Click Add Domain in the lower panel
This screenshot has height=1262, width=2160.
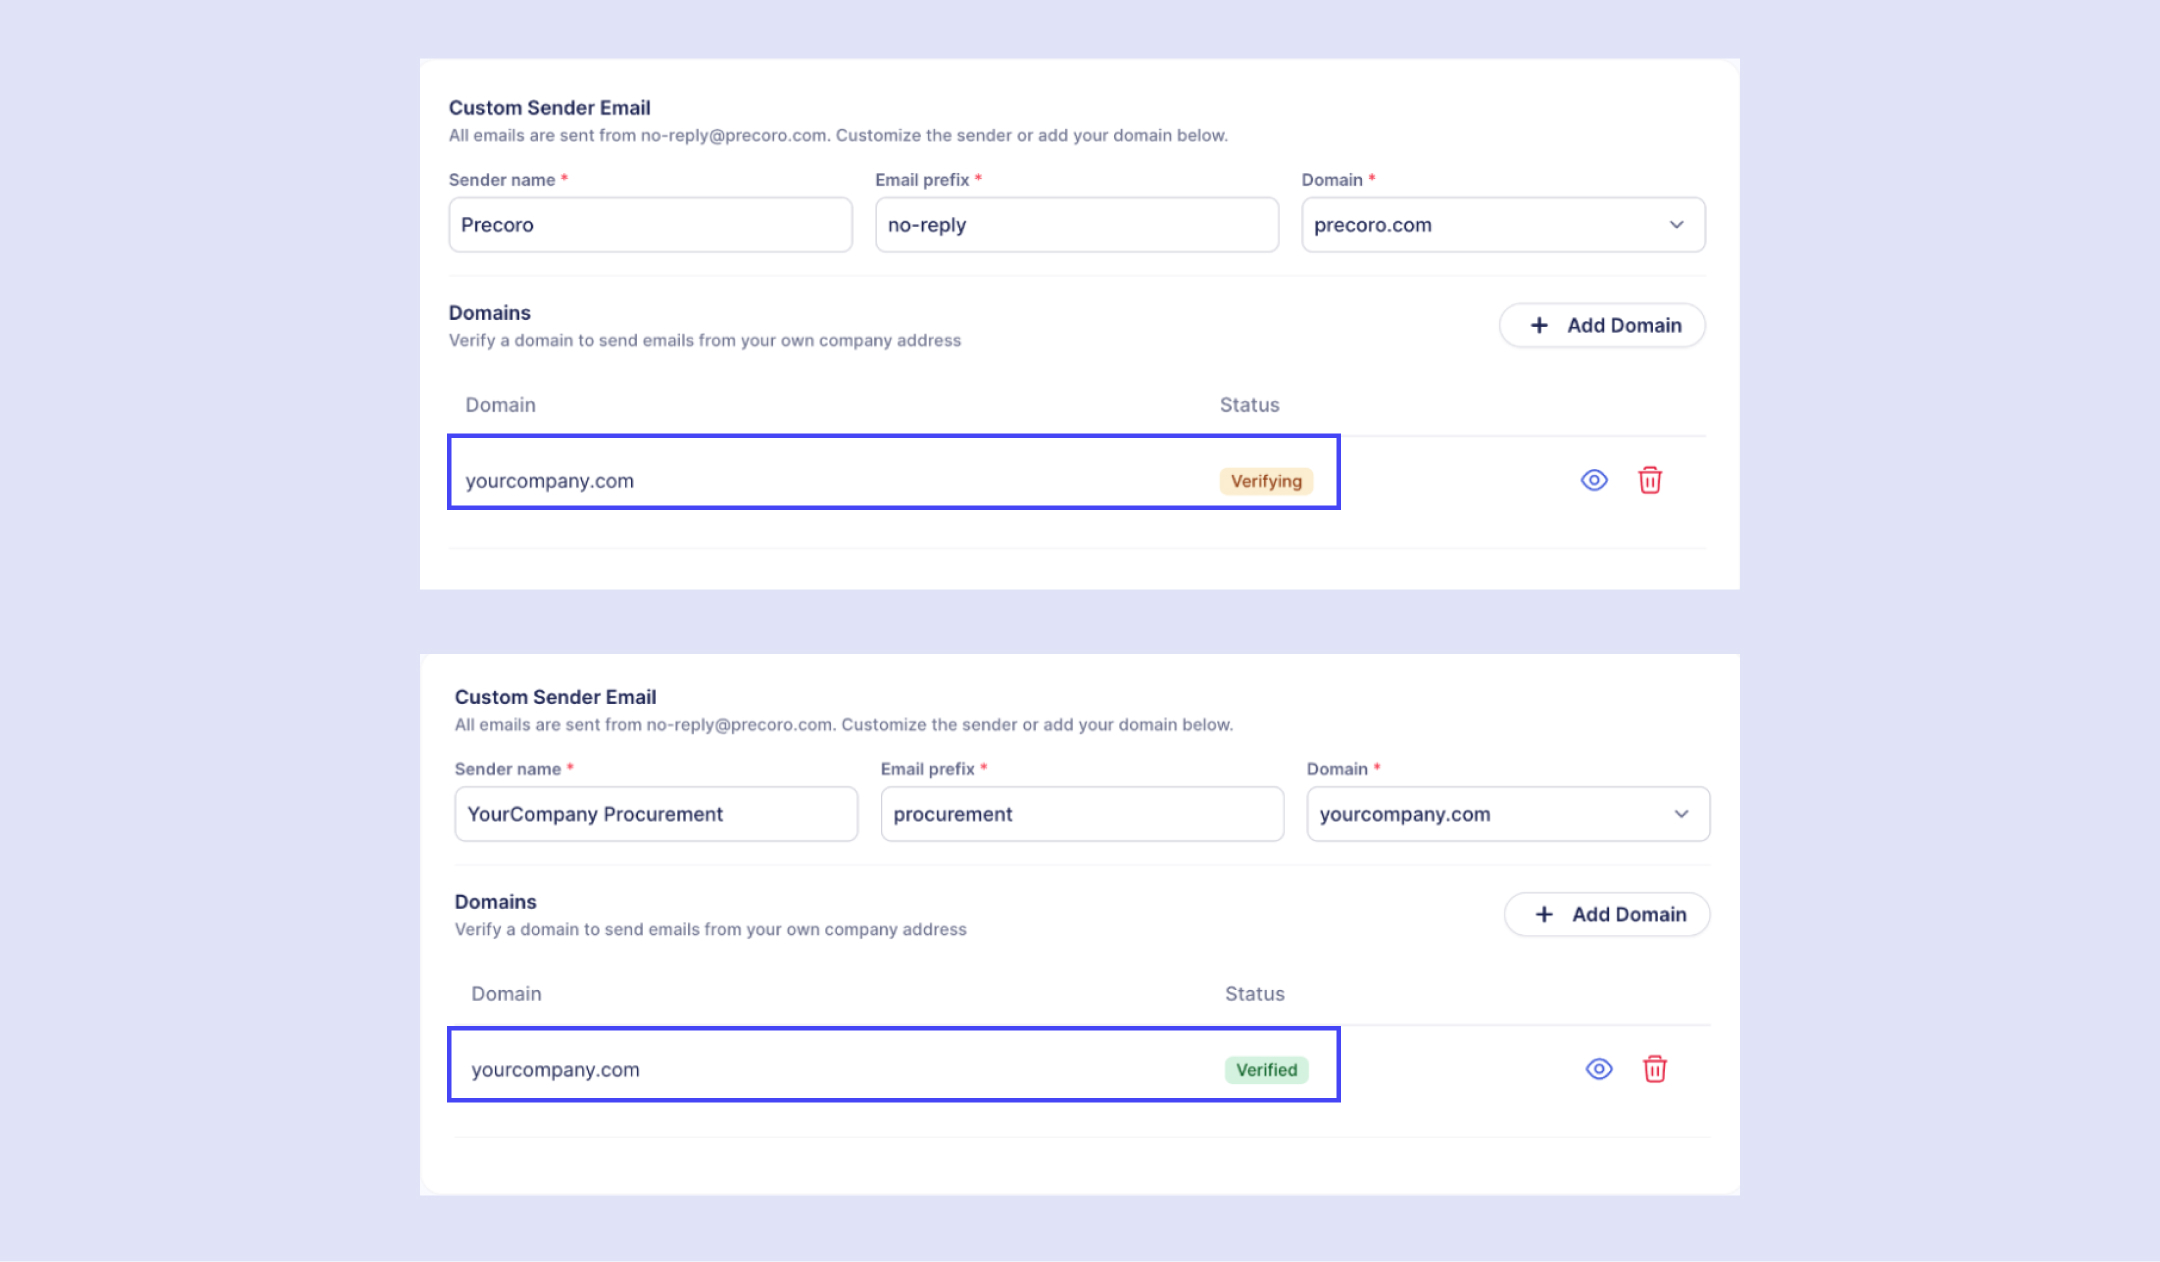1607,914
